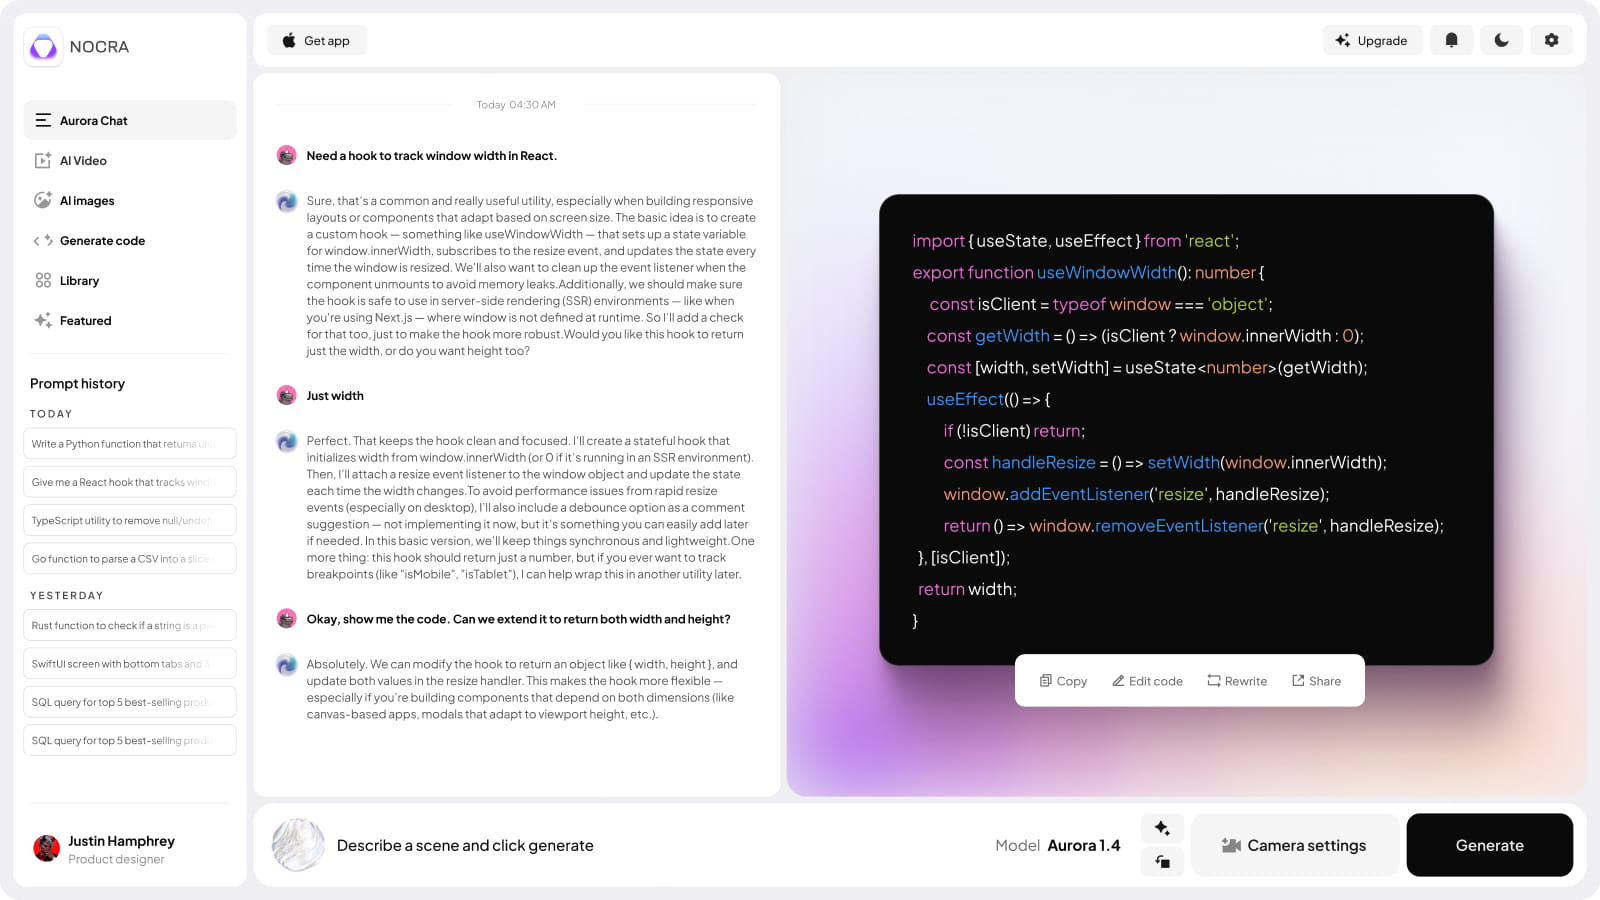Open the Aurora 1.4 model selector
The width and height of the screenshot is (1600, 900).
point(1084,845)
